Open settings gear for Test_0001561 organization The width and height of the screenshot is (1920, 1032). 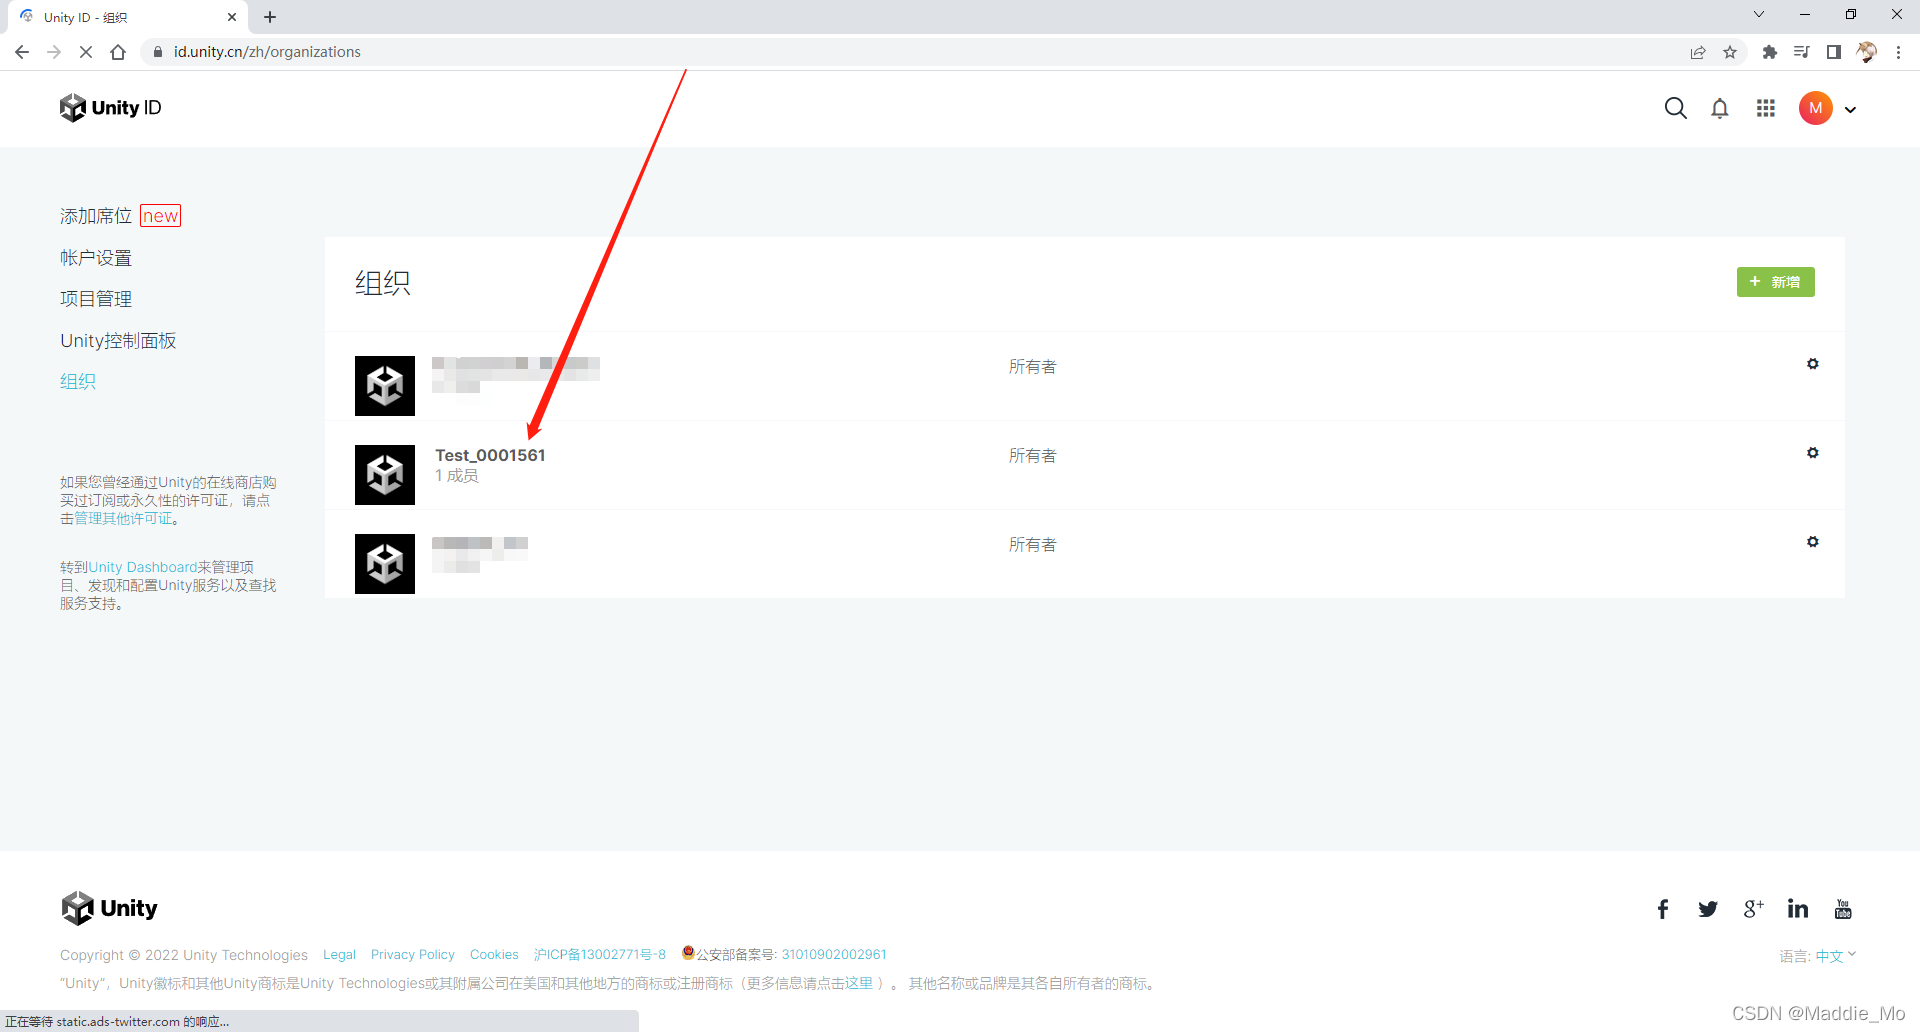[x=1813, y=453]
